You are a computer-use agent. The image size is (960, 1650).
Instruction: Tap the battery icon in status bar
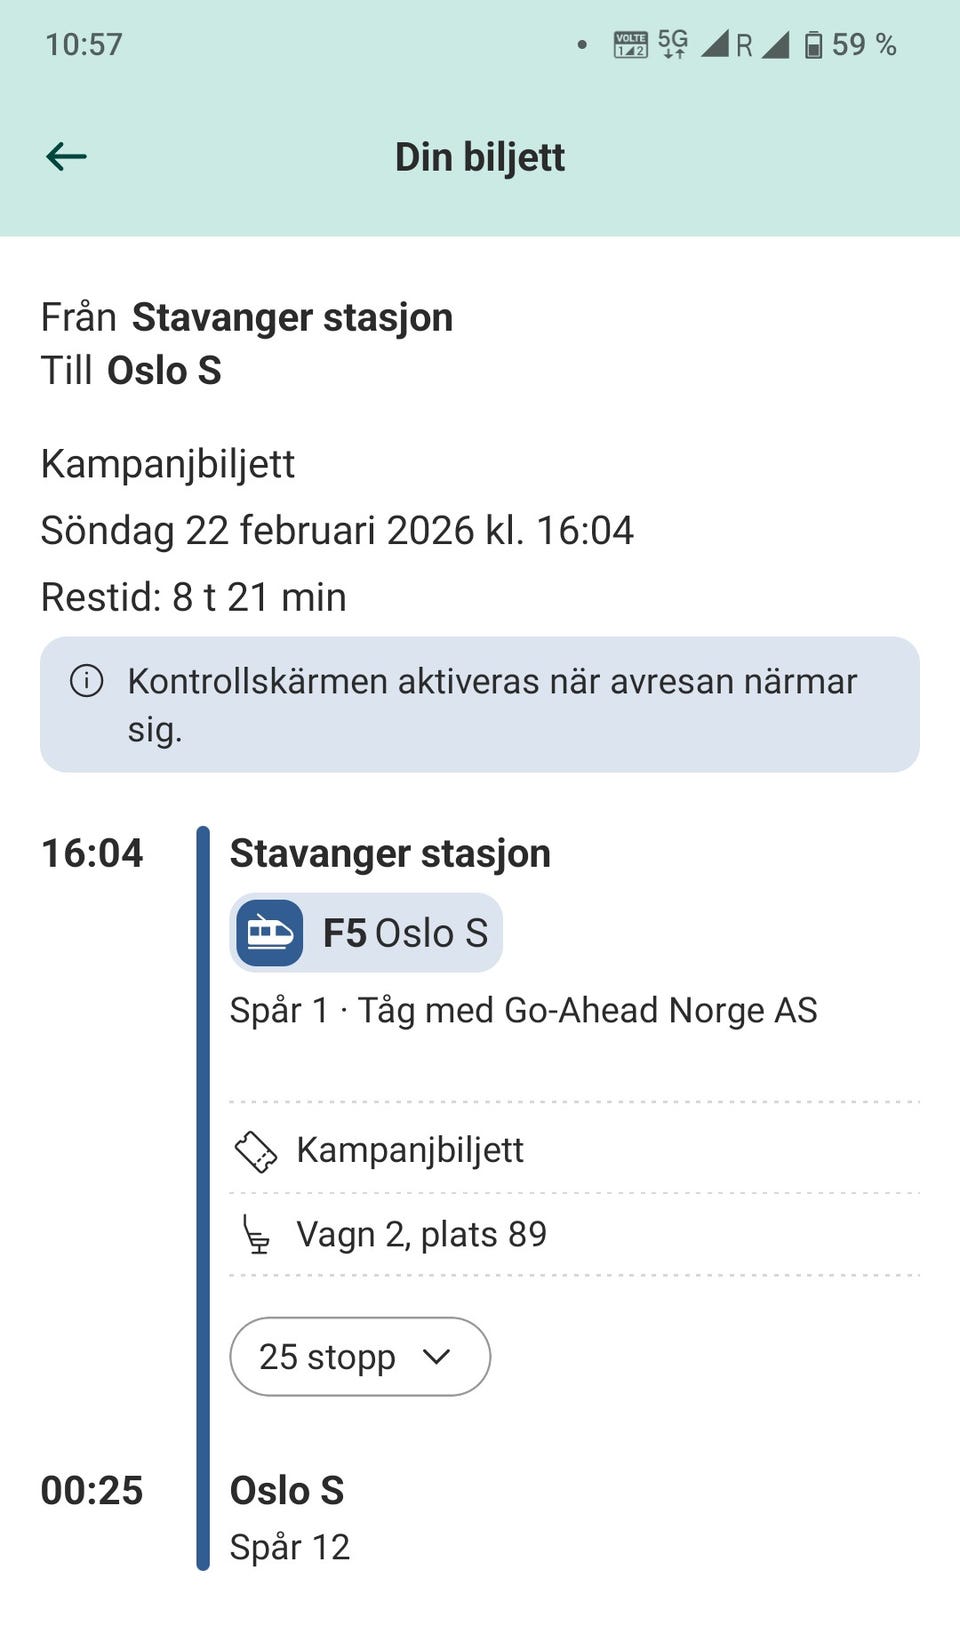coord(814,45)
